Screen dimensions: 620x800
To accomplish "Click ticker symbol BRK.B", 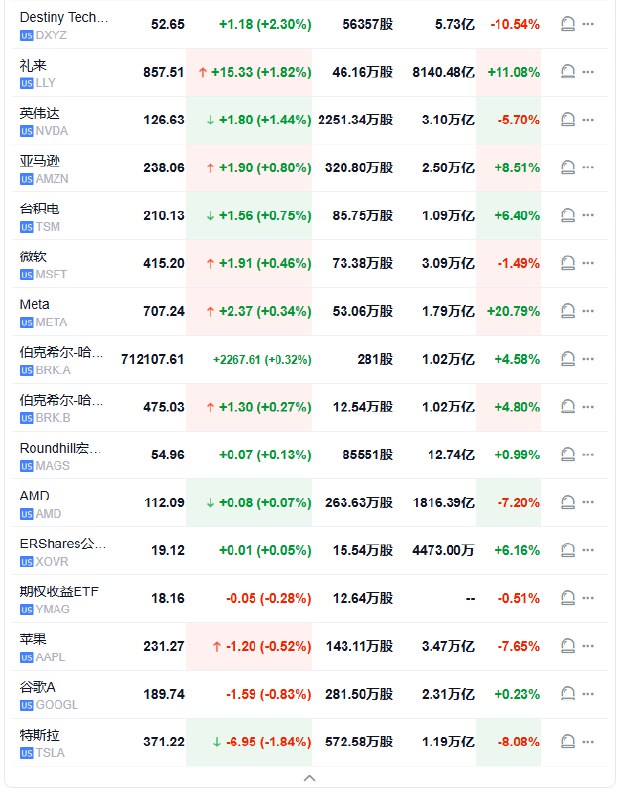I will pos(53,418).
